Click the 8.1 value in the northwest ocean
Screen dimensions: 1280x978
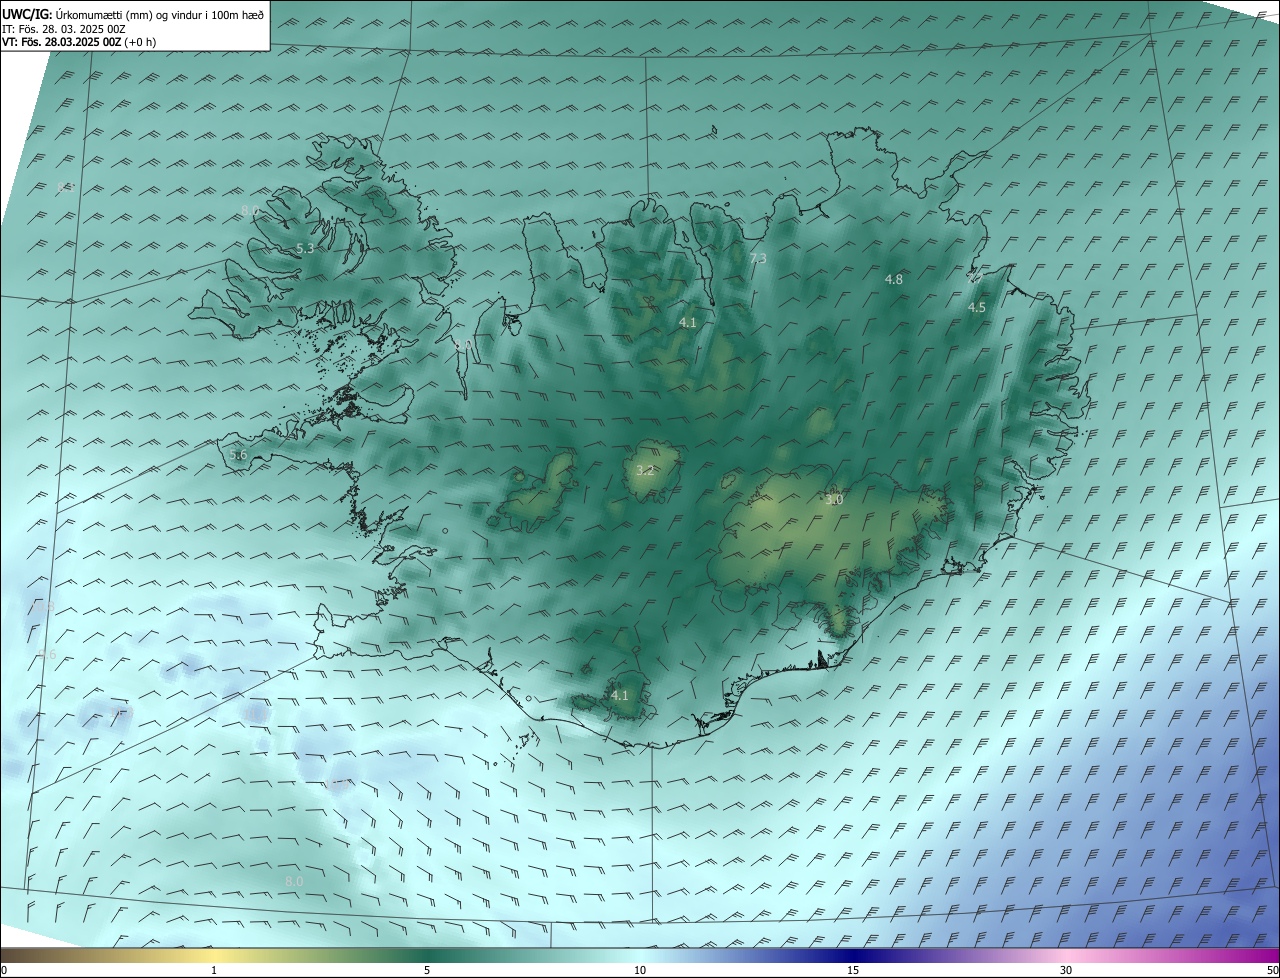pyautogui.click(x=65, y=187)
